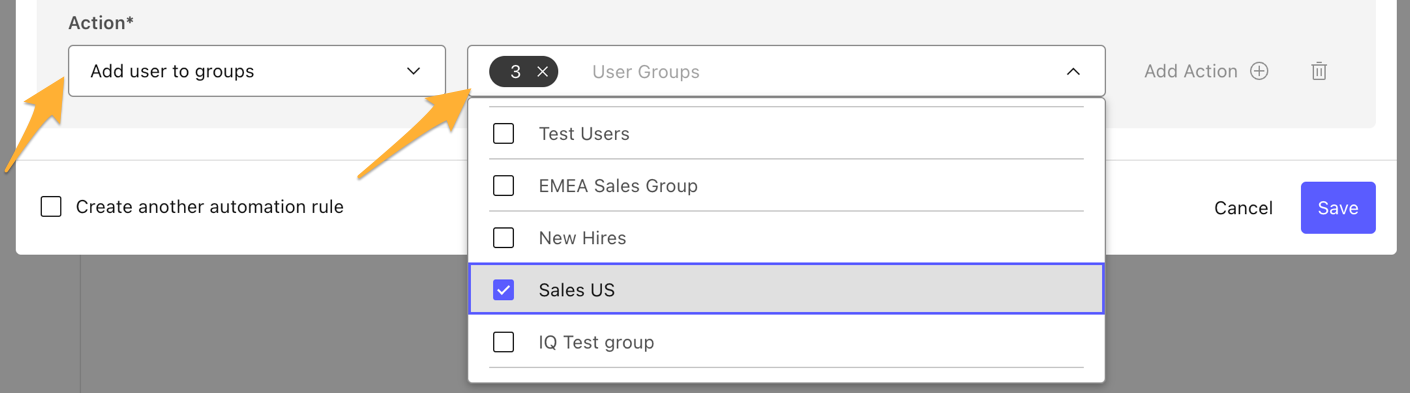This screenshot has height=393, width=1410.
Task: Open the Add user to groups dropdown
Action: 257,71
